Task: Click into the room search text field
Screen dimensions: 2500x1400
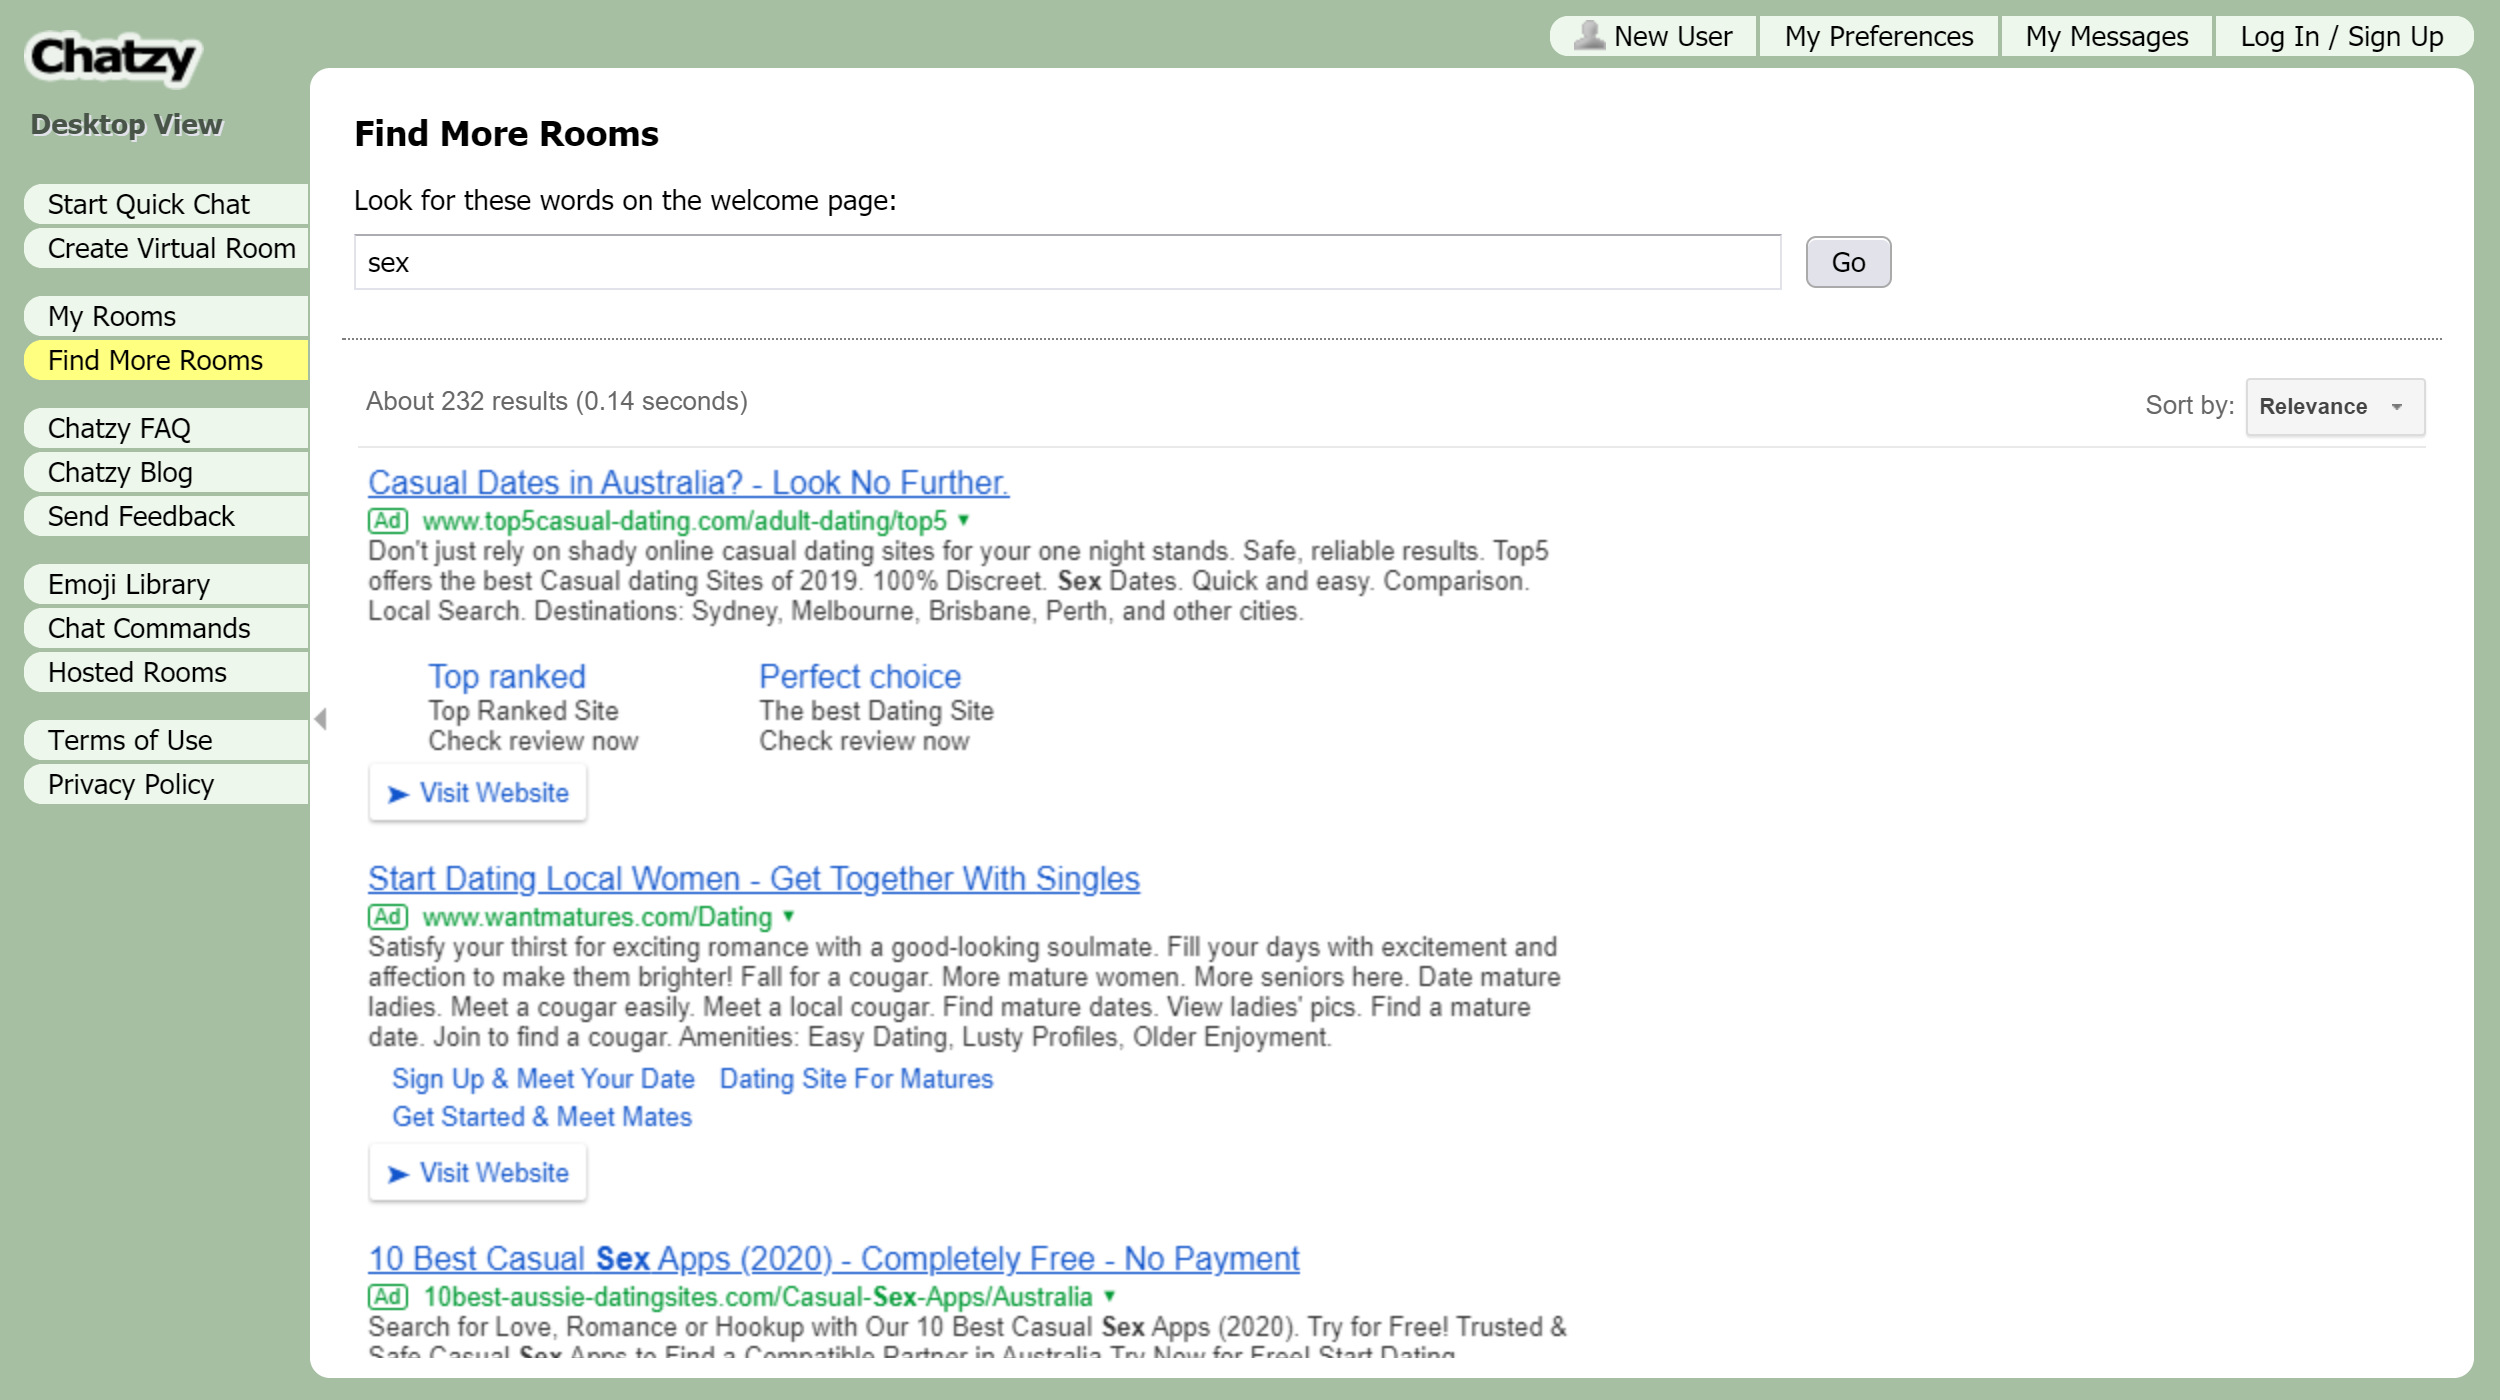Action: (1066, 263)
